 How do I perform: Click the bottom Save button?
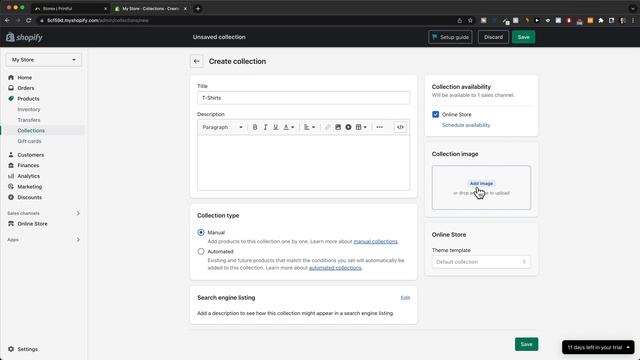(527, 344)
